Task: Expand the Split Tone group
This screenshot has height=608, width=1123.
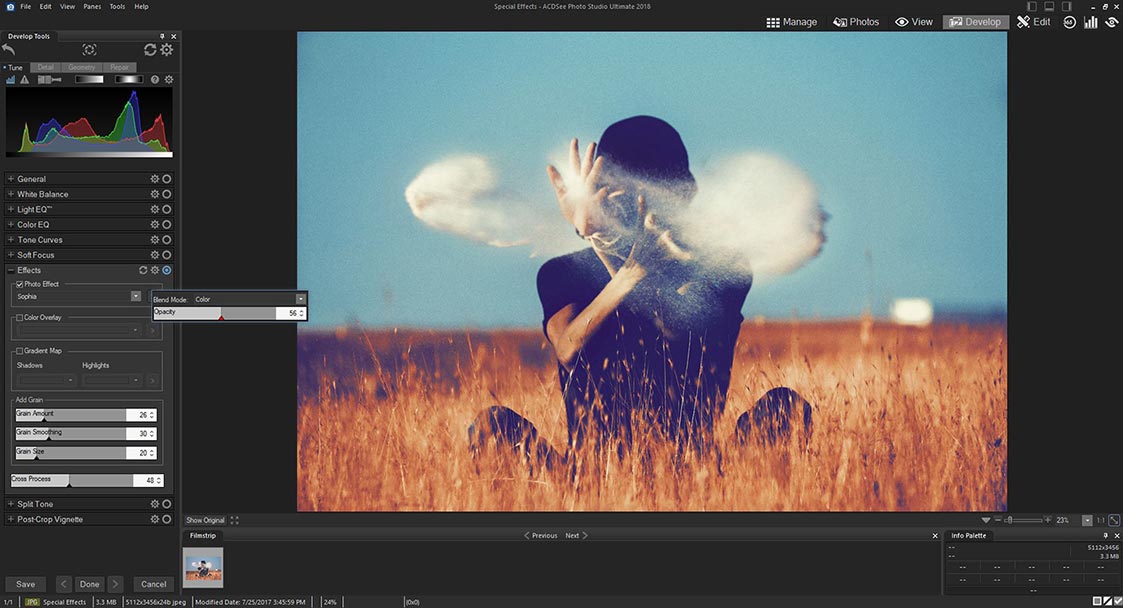Action: pyautogui.click(x=11, y=504)
